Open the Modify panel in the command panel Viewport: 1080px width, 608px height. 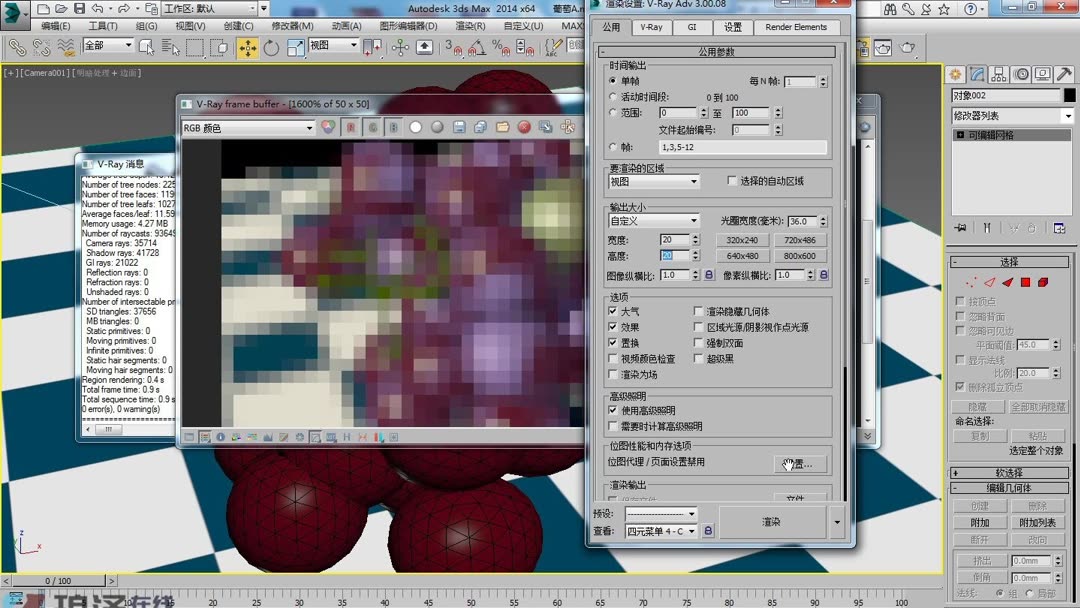point(979,73)
